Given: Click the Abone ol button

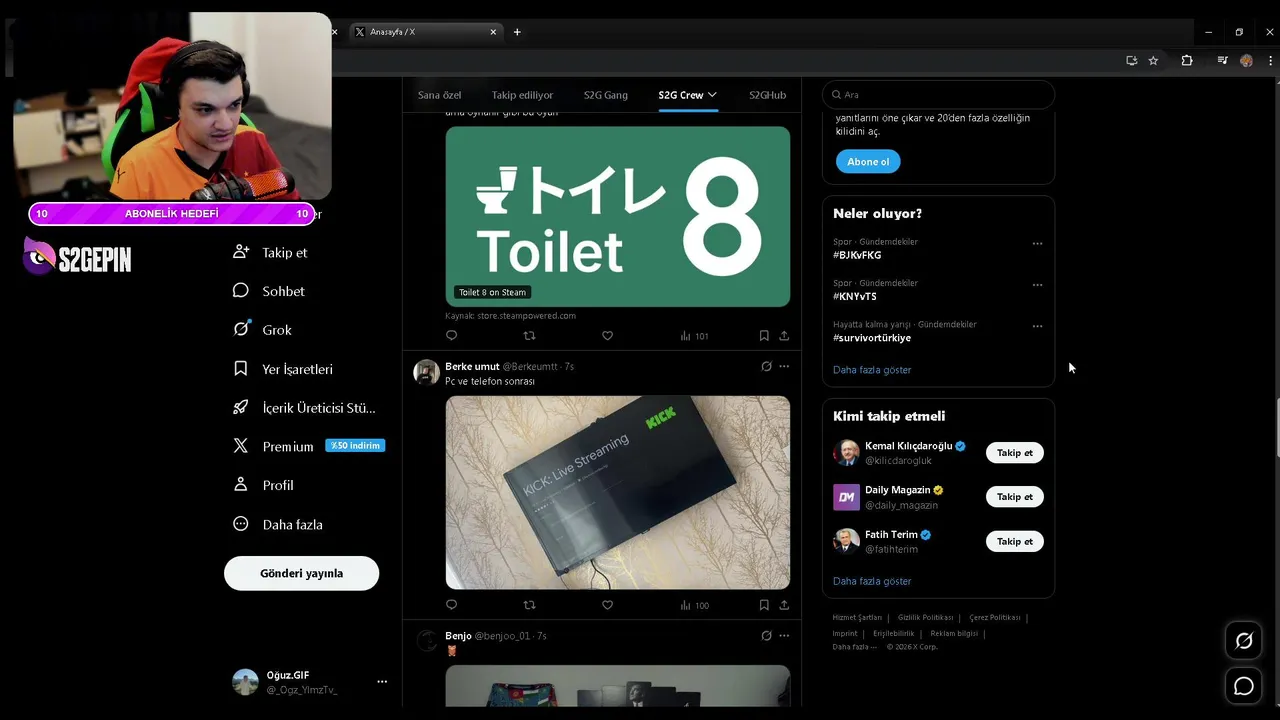Looking at the screenshot, I should pos(868,161).
